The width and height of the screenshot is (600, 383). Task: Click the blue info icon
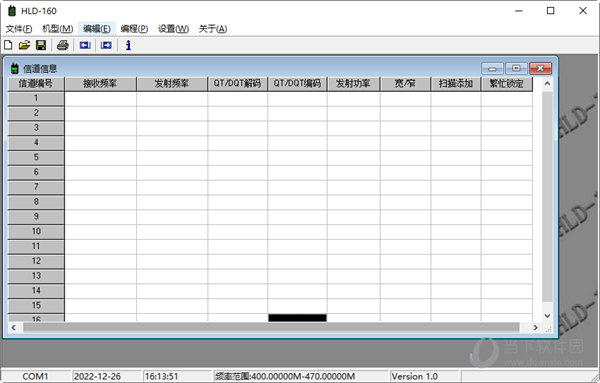128,45
